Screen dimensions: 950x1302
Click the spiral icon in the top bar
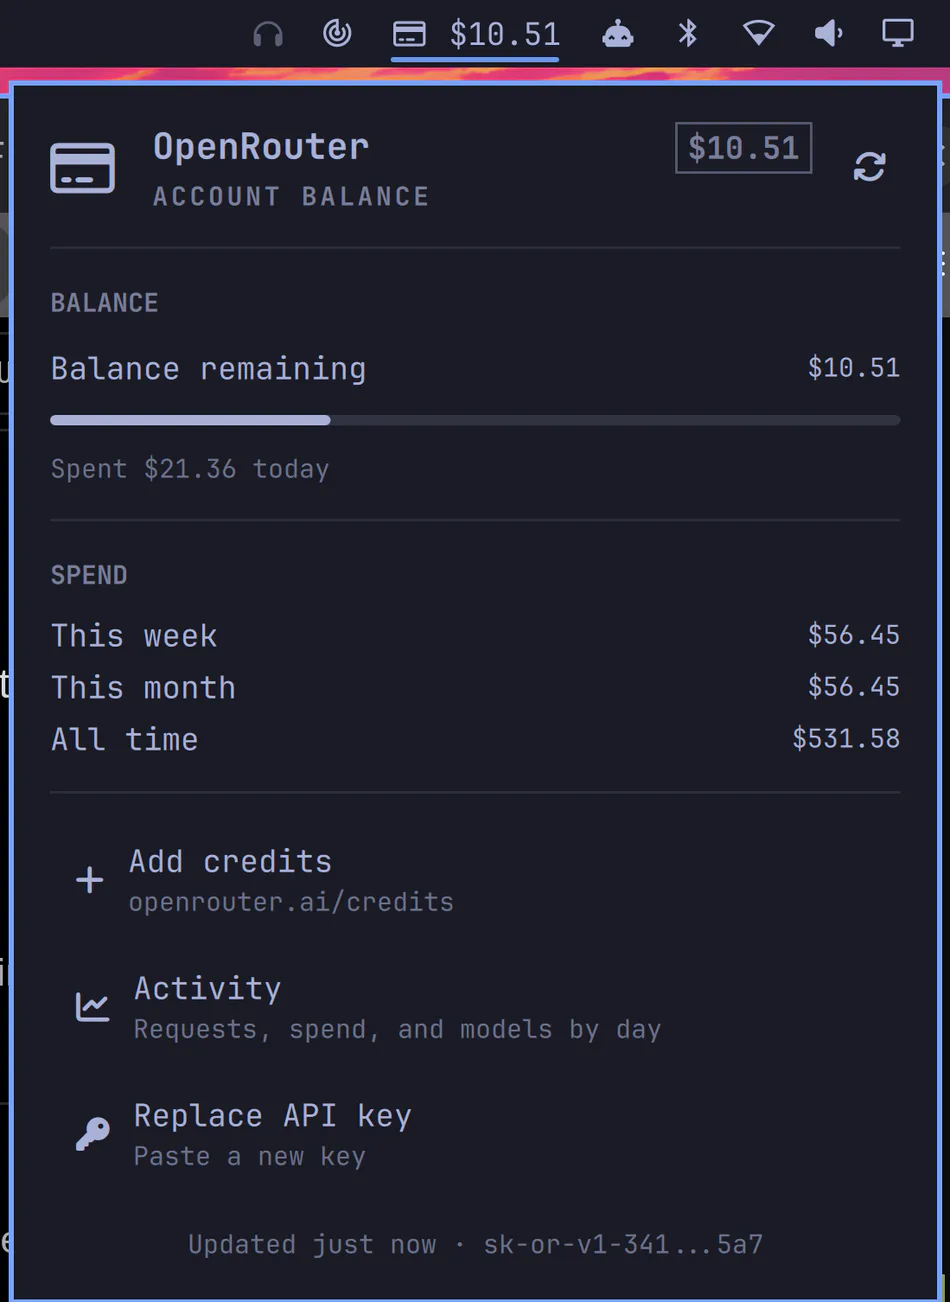point(338,34)
